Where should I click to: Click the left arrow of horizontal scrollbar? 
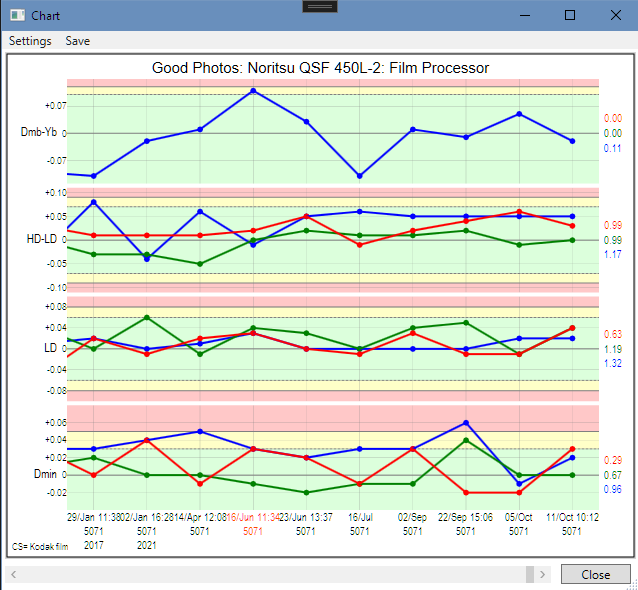tap(13, 574)
